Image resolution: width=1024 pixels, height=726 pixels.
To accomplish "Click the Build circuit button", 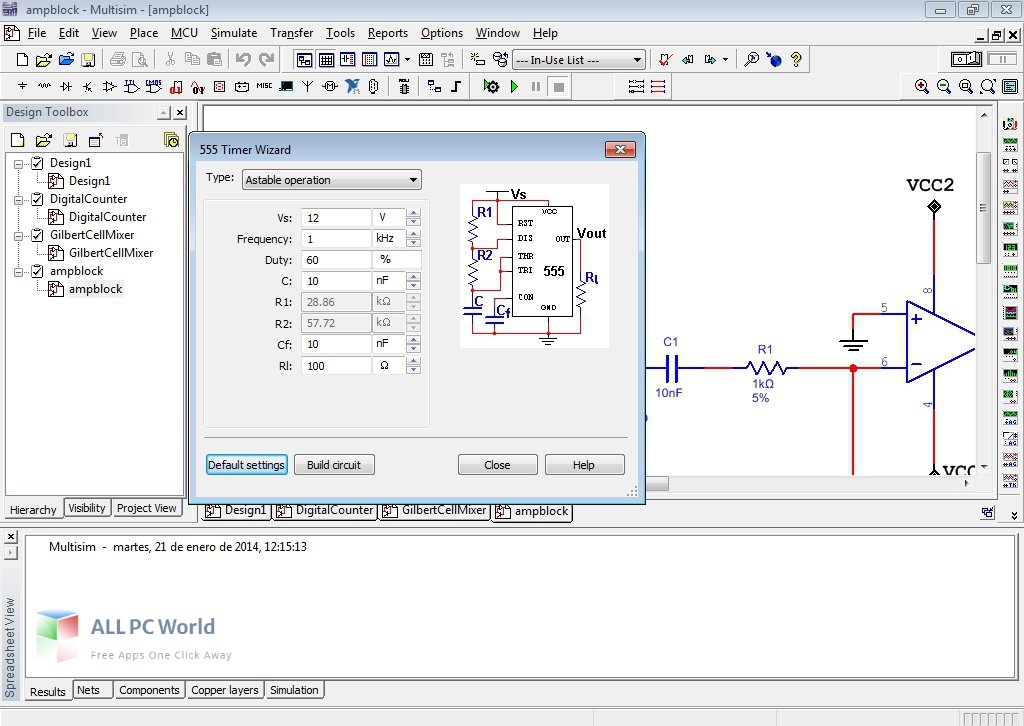I will [334, 464].
